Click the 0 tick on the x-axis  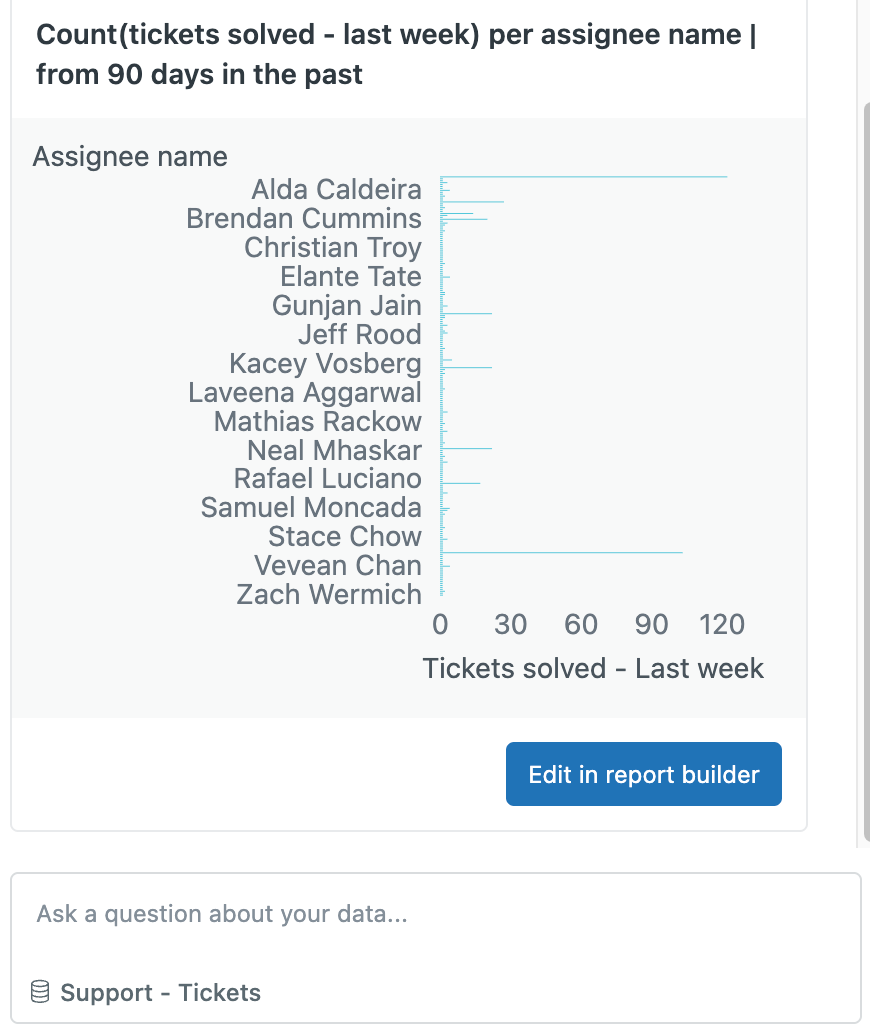tap(440, 625)
